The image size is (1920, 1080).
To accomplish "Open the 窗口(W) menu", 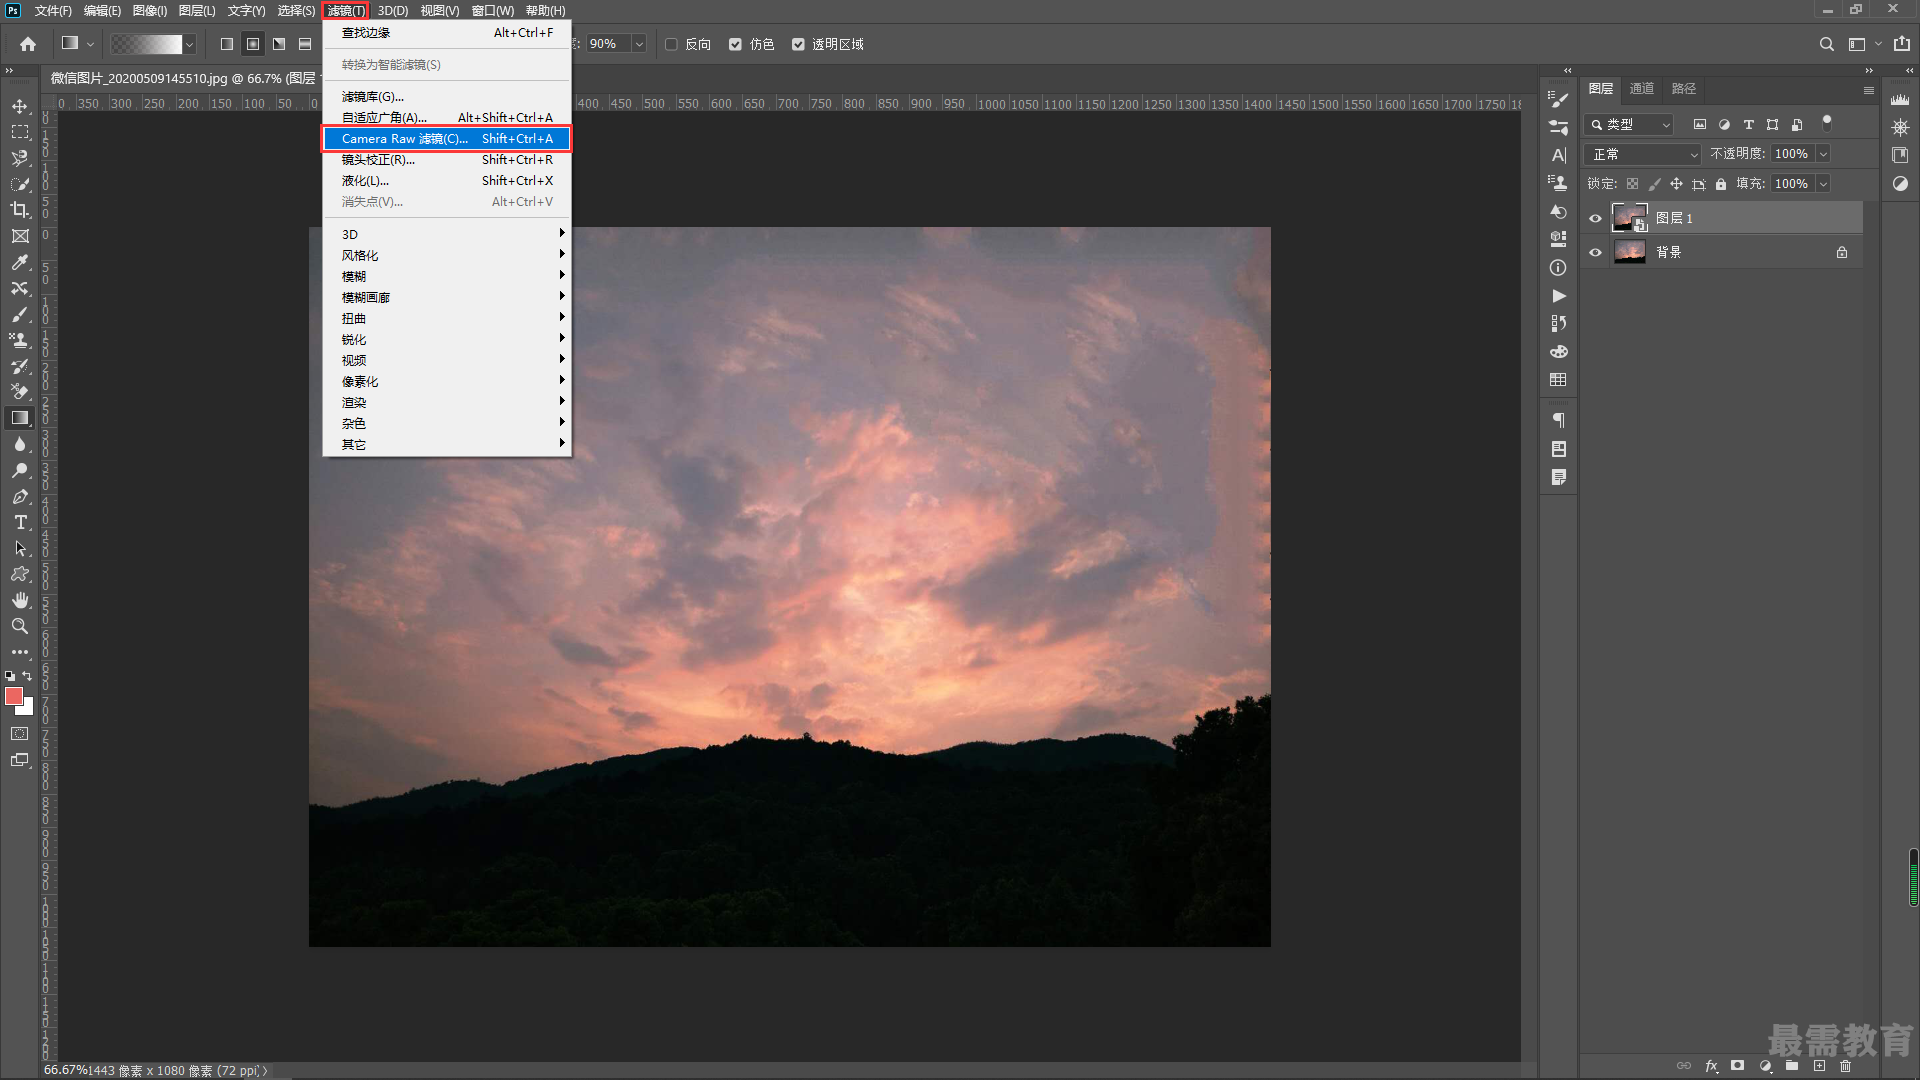I will click(492, 10).
